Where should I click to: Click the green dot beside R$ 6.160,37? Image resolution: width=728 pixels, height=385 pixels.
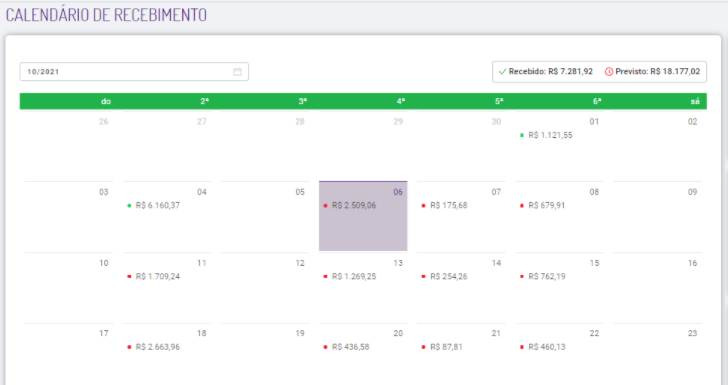(129, 205)
